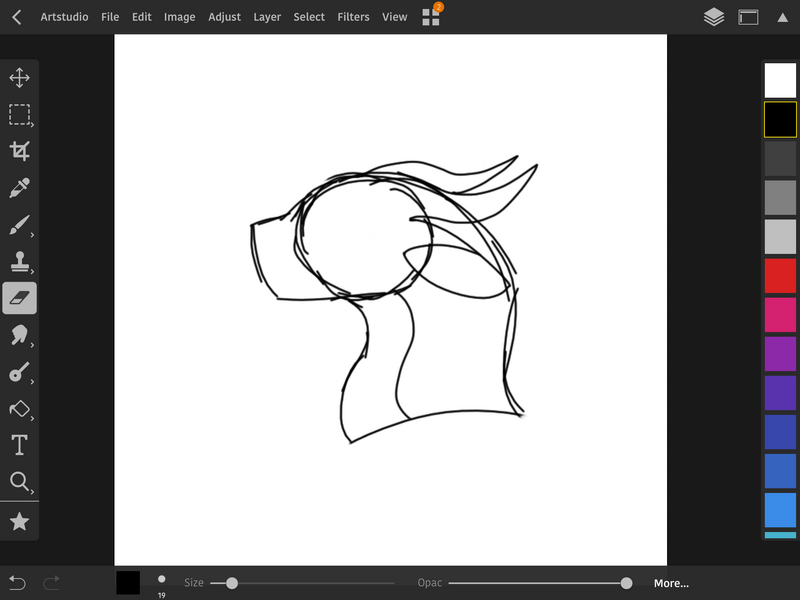Open the Layers panel
This screenshot has height=600, width=800.
click(x=713, y=17)
